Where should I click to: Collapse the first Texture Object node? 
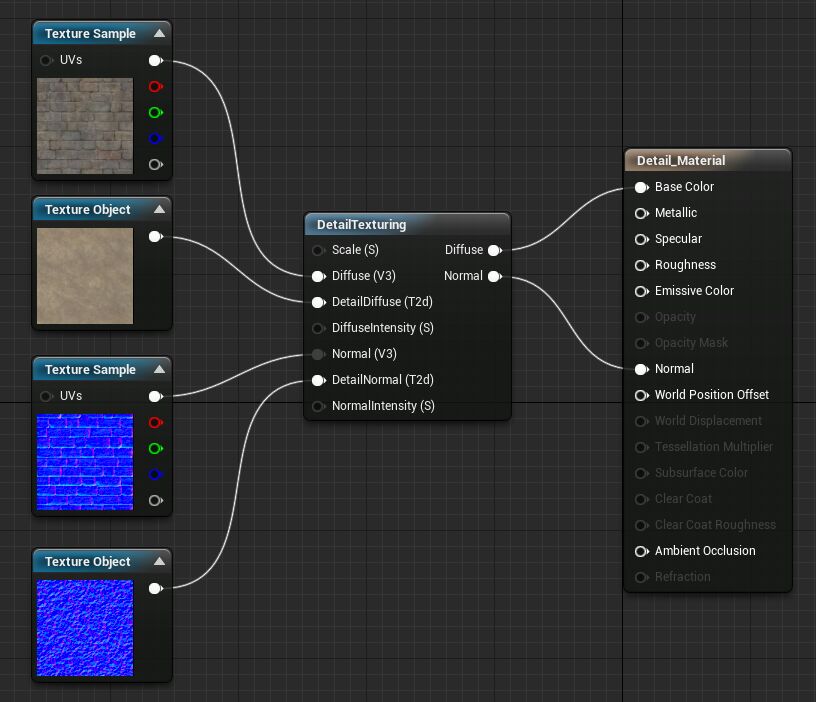[158, 209]
